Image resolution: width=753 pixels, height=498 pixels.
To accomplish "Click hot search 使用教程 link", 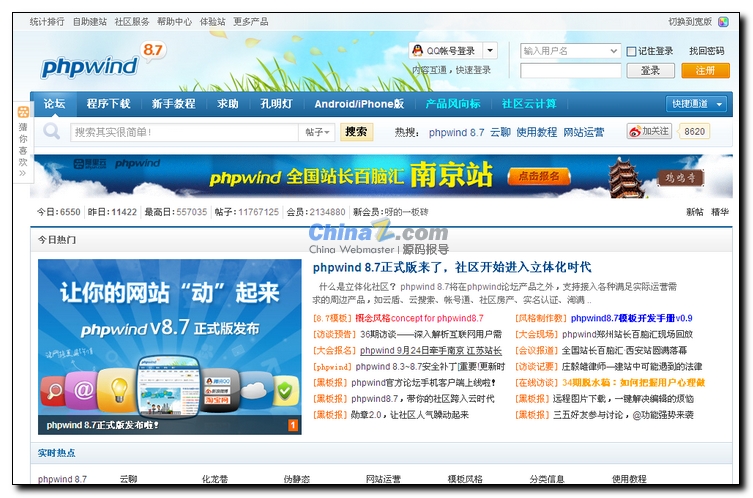I will tap(537, 132).
